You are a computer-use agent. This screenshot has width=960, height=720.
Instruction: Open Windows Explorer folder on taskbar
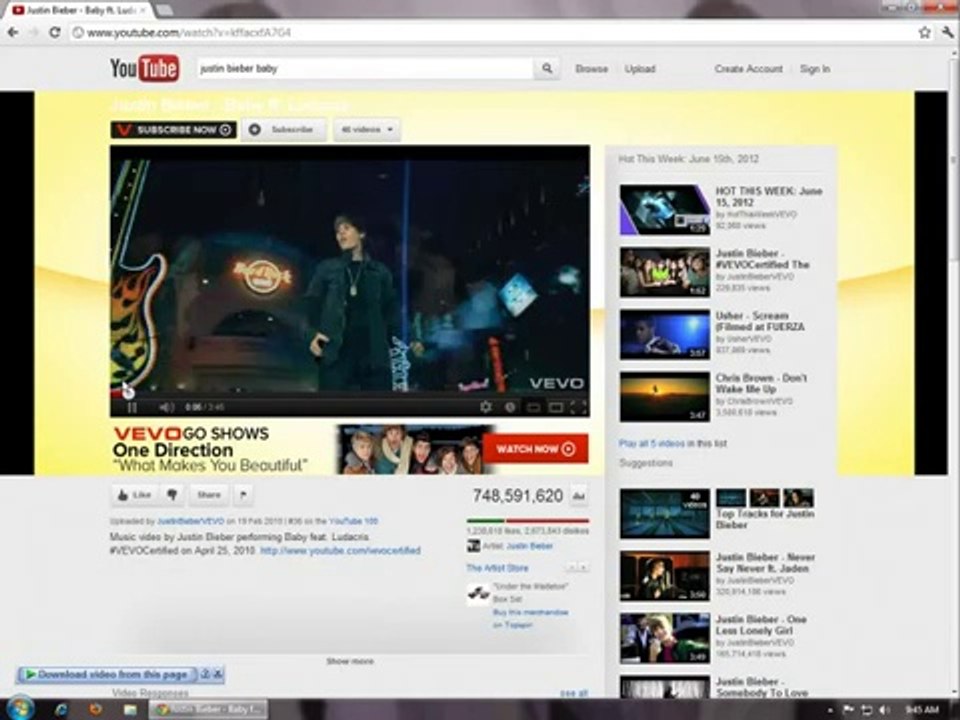(x=130, y=710)
